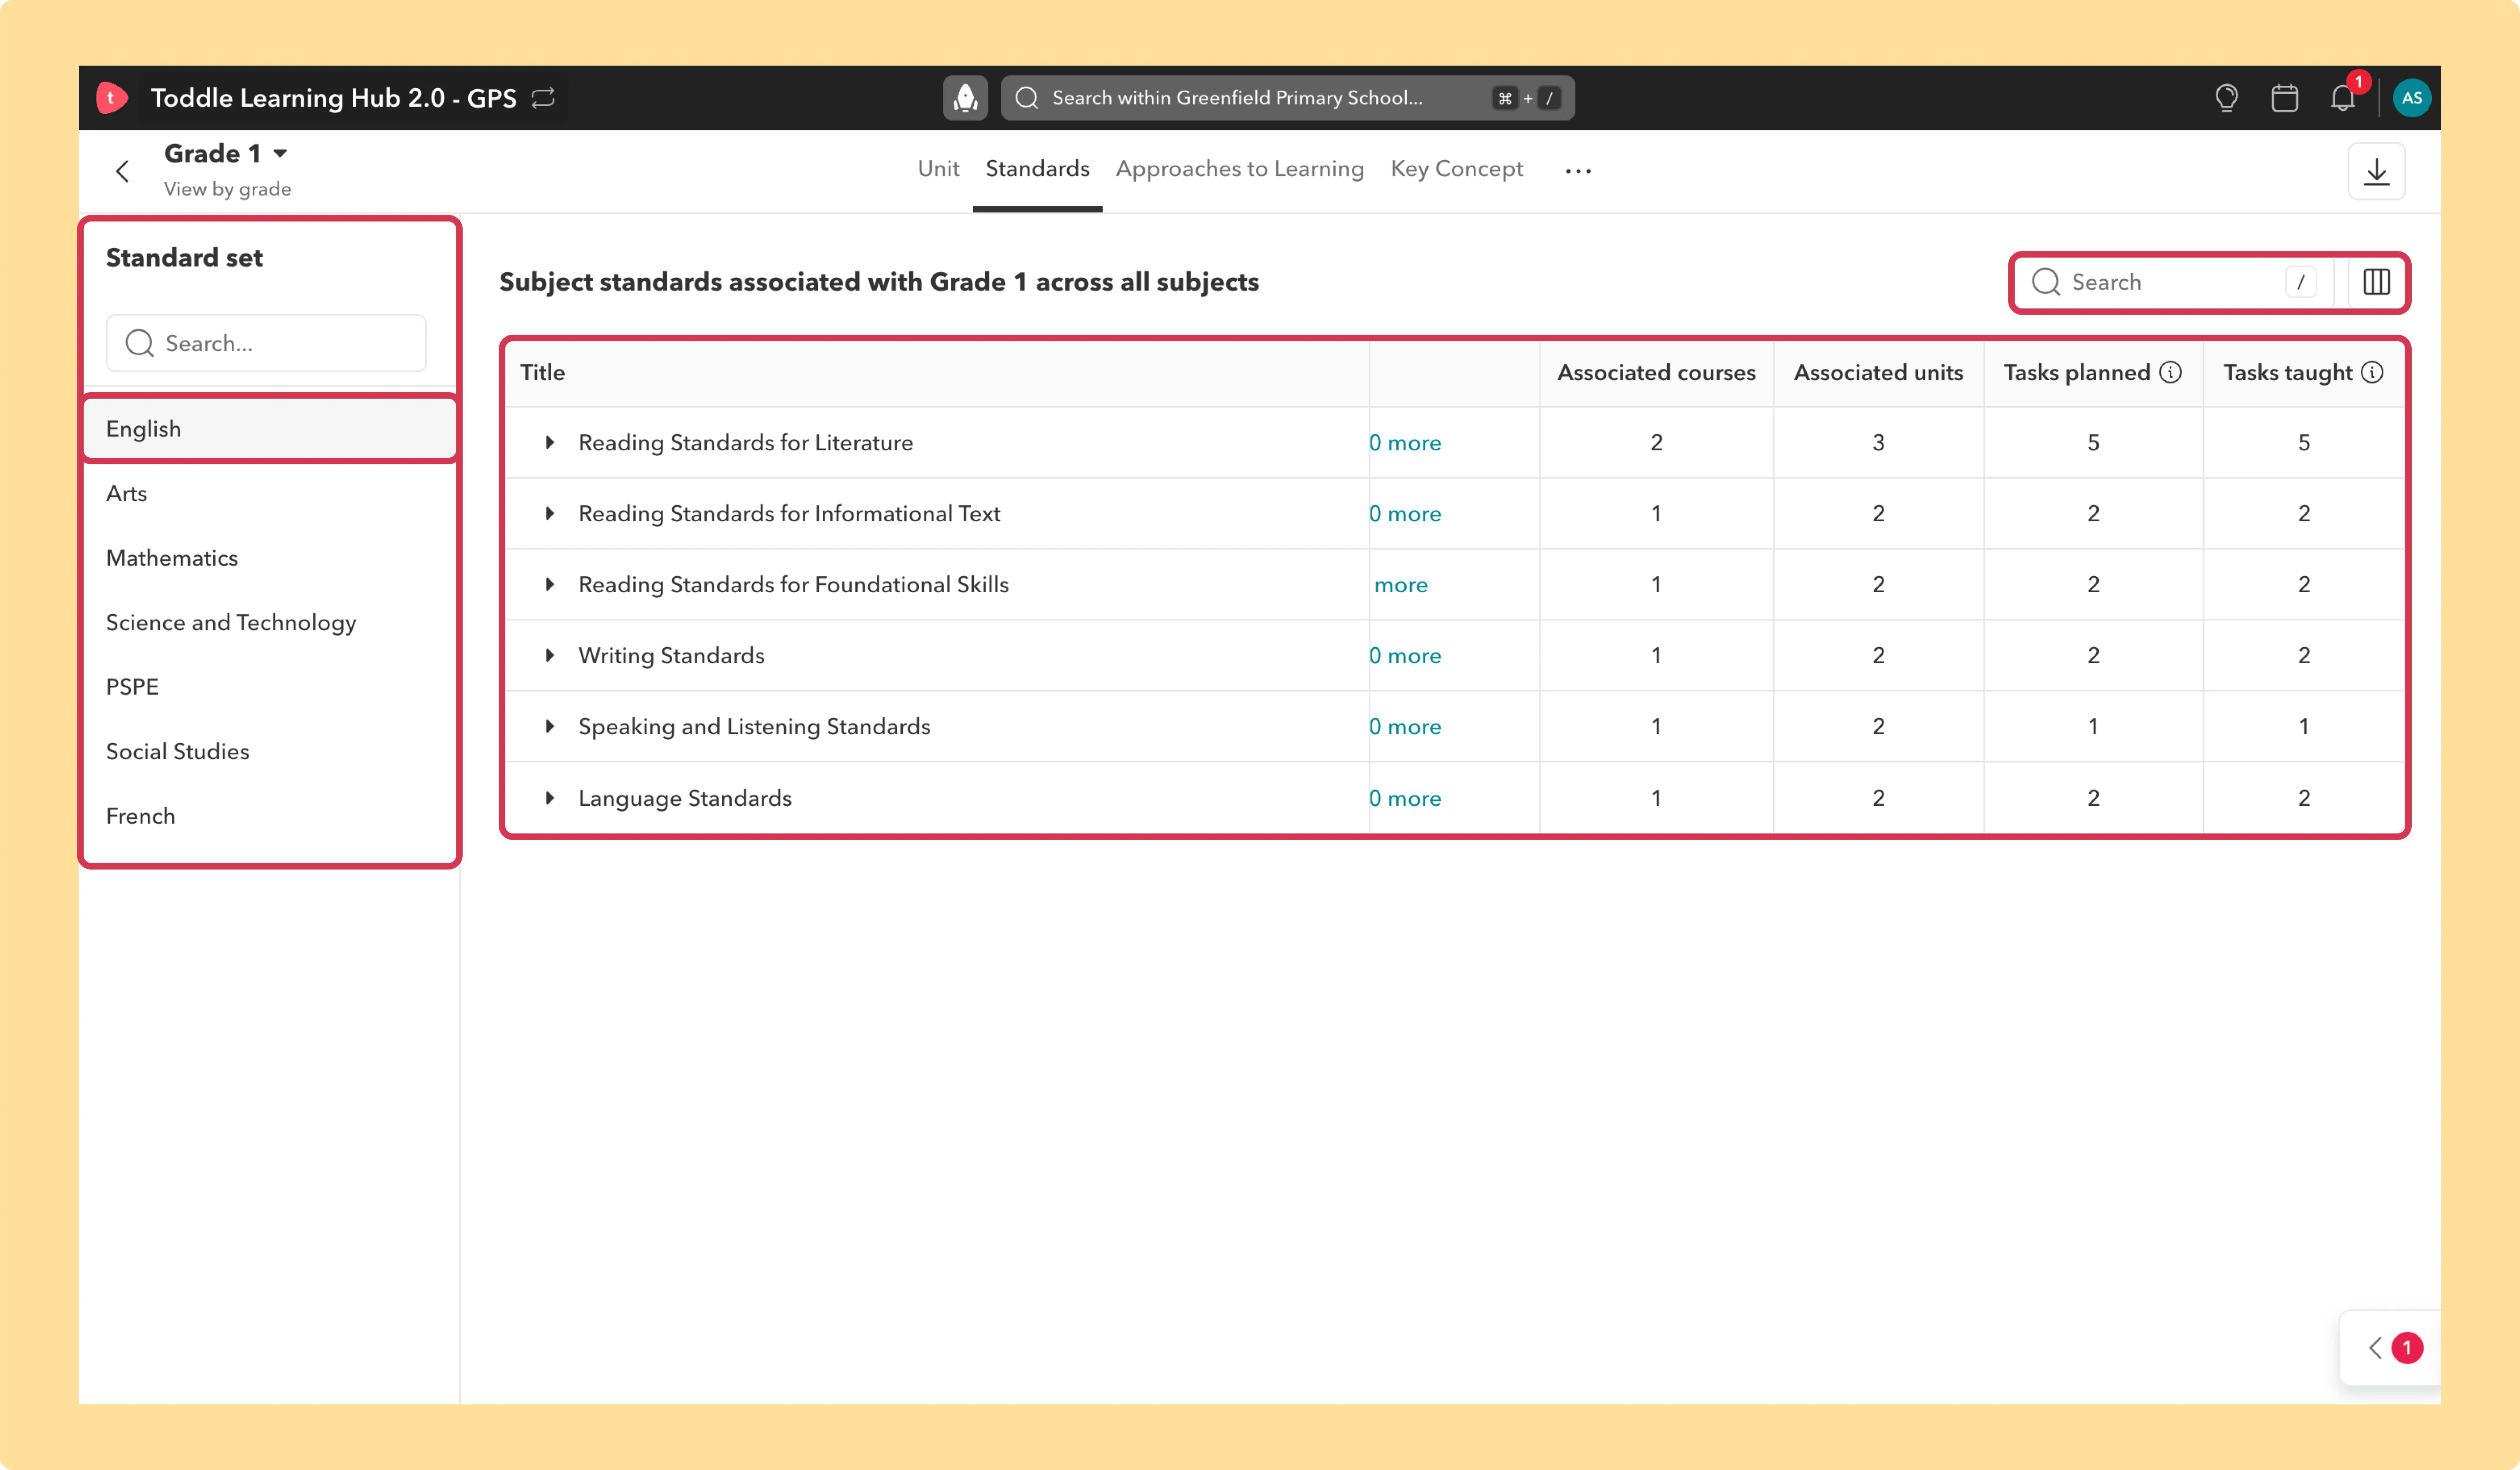Viewport: 2520px width, 1470px height.
Task: Expand the Writing Standards row
Action: pyautogui.click(x=549, y=655)
